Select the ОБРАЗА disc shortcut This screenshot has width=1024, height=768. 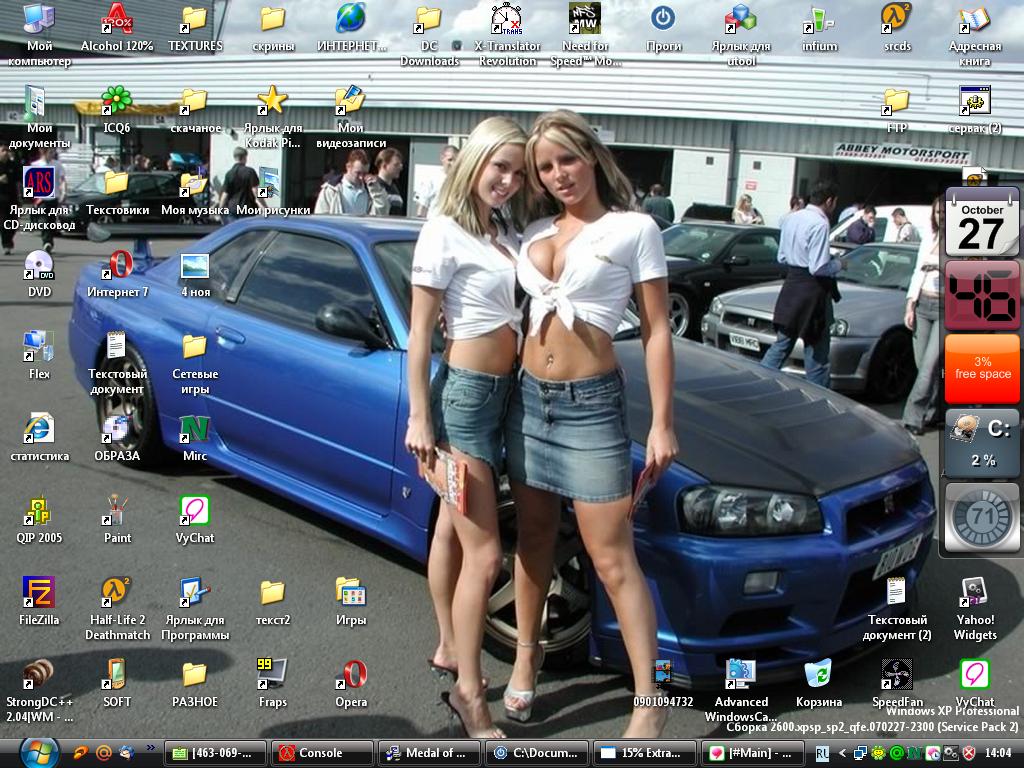(x=117, y=429)
